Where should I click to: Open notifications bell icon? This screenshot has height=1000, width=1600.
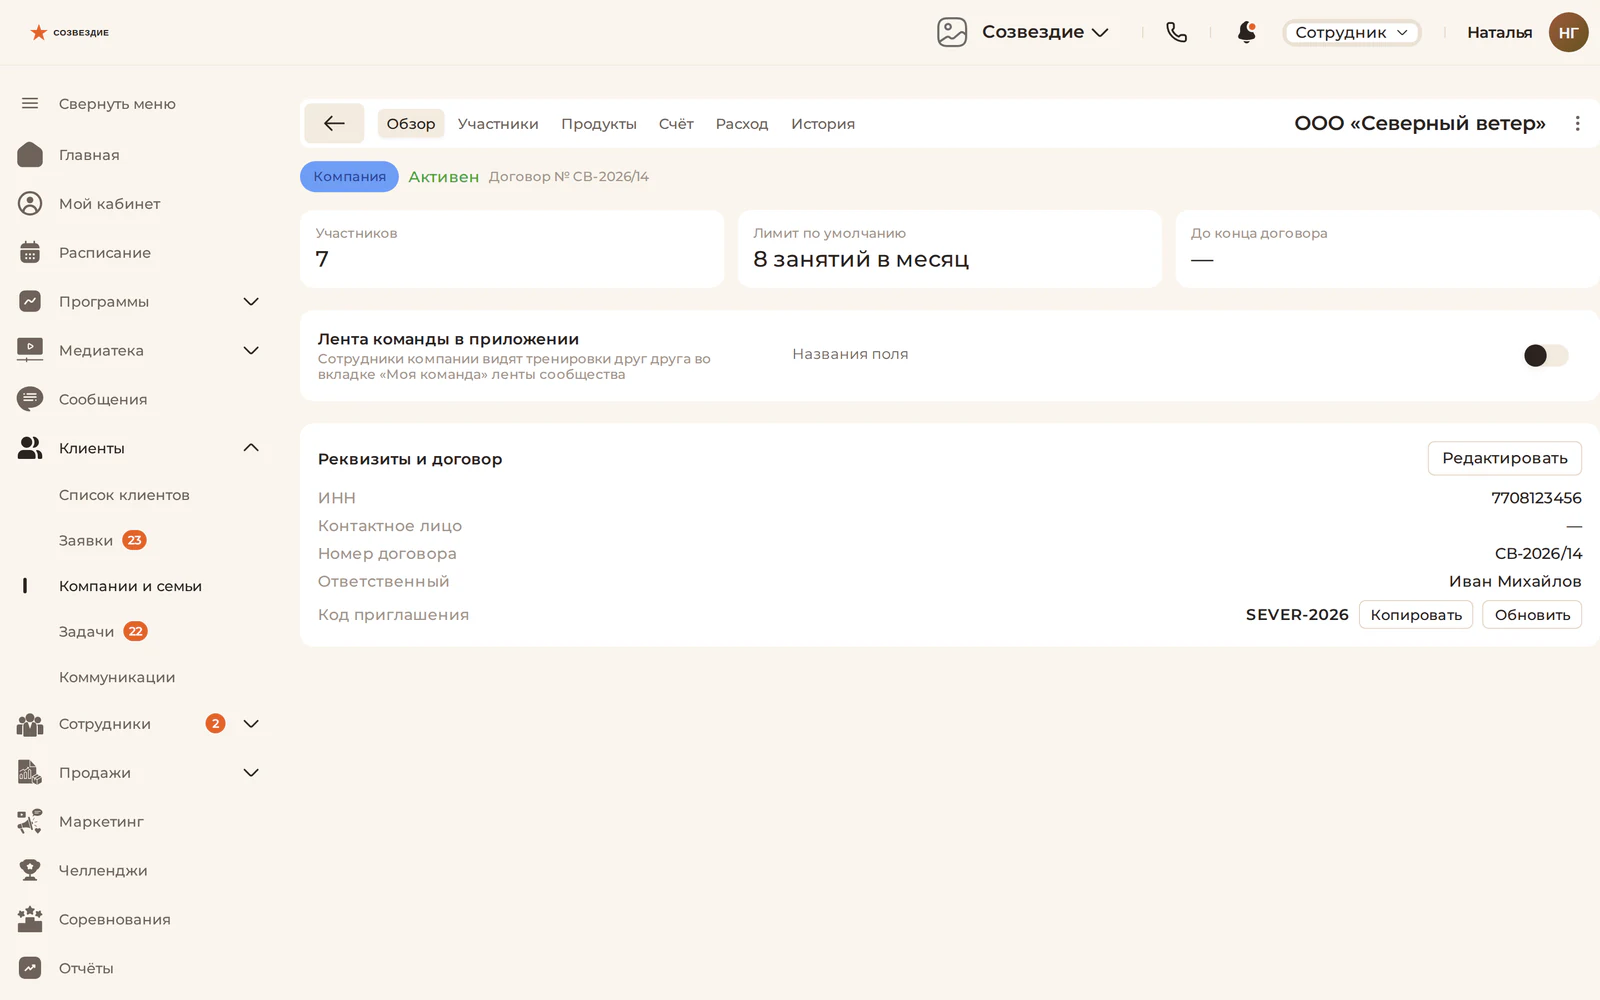(x=1246, y=32)
